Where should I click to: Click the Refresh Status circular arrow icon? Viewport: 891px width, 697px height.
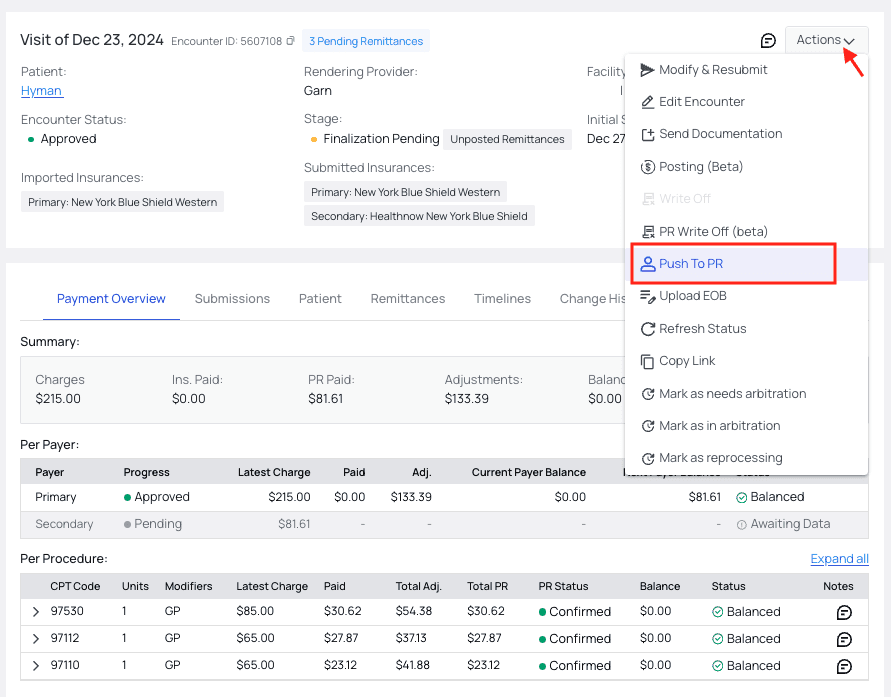click(x=647, y=329)
